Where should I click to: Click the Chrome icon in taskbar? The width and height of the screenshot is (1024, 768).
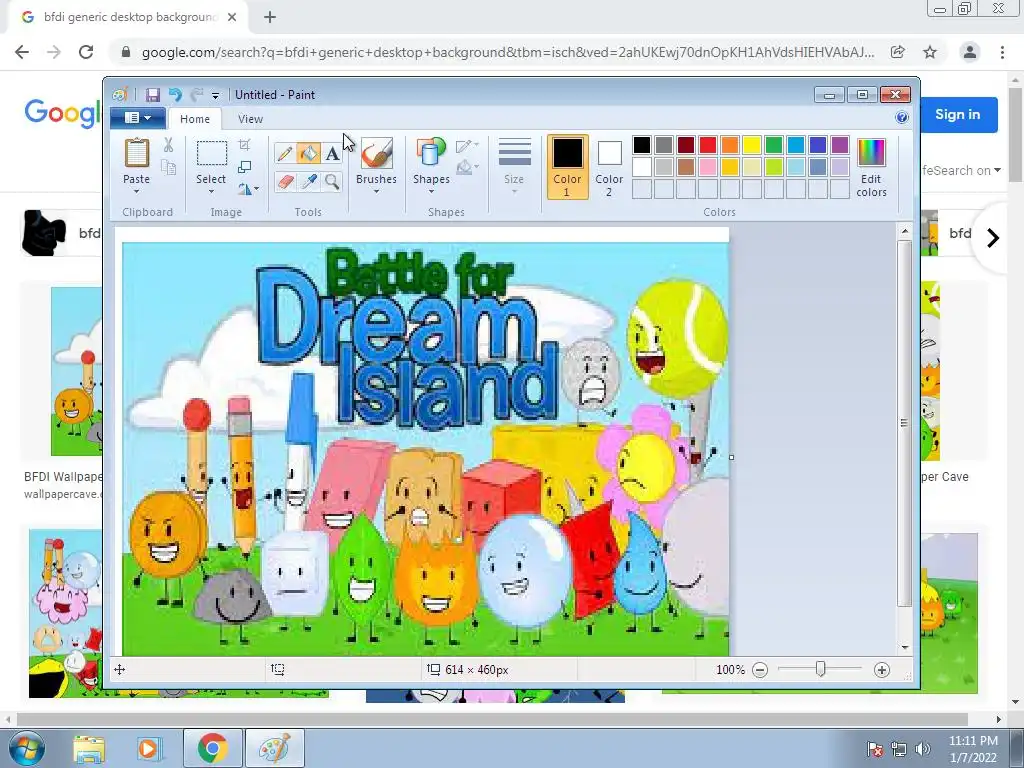(x=212, y=748)
